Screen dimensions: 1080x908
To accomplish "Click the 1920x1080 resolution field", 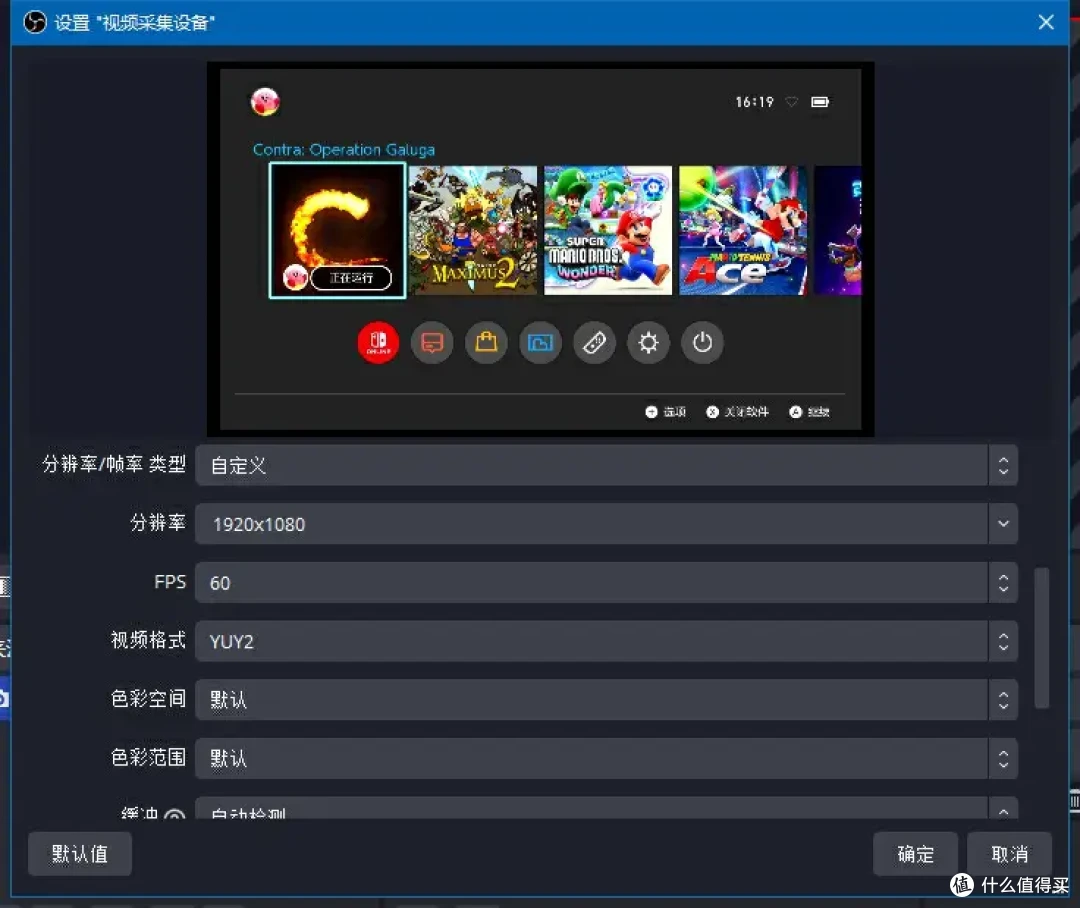I will (x=591, y=524).
